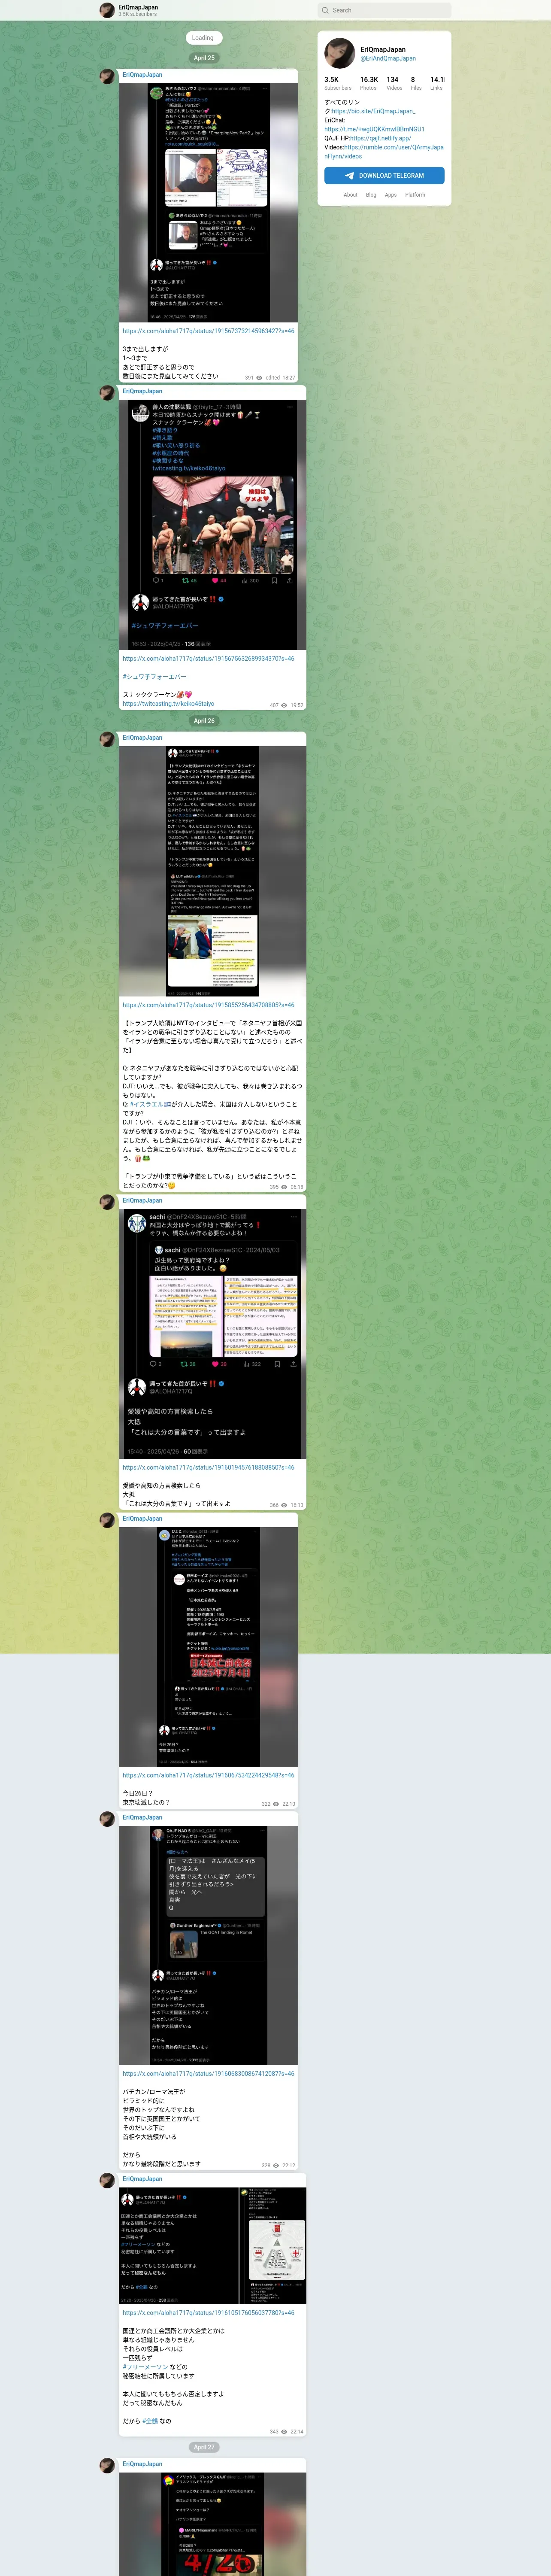Screen dimensions: 551x2576
Task: Click the views eye icon next to 407
Action: pos(284,705)
